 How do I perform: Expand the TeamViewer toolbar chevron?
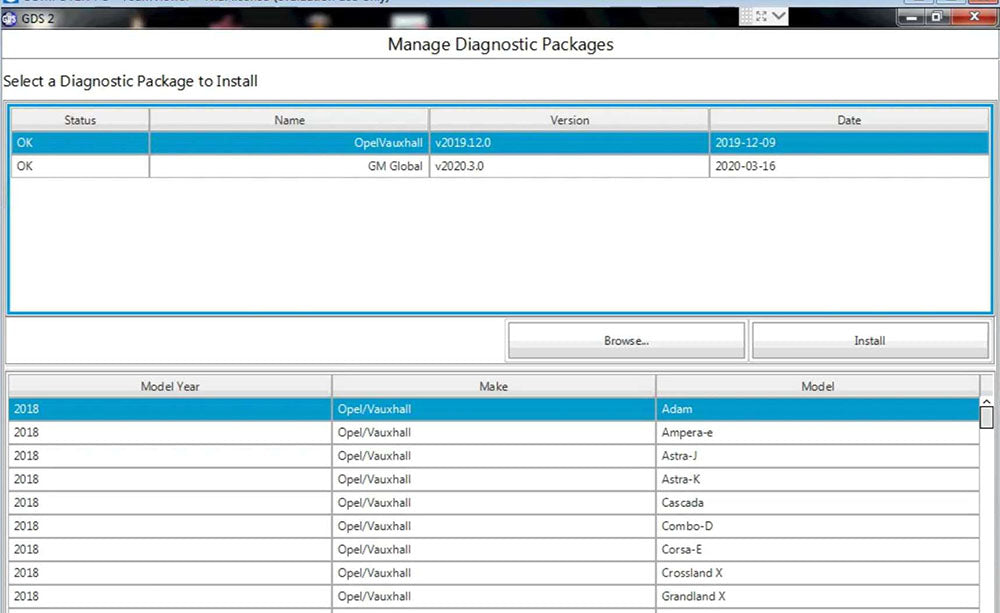[x=779, y=16]
